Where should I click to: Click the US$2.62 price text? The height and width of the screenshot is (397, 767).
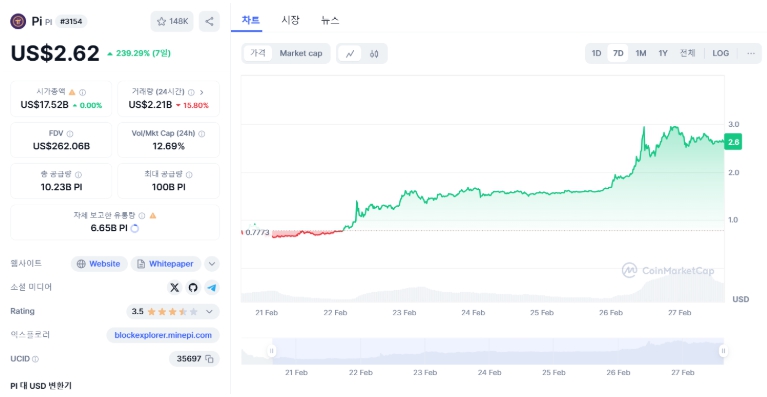pyautogui.click(x=55, y=53)
